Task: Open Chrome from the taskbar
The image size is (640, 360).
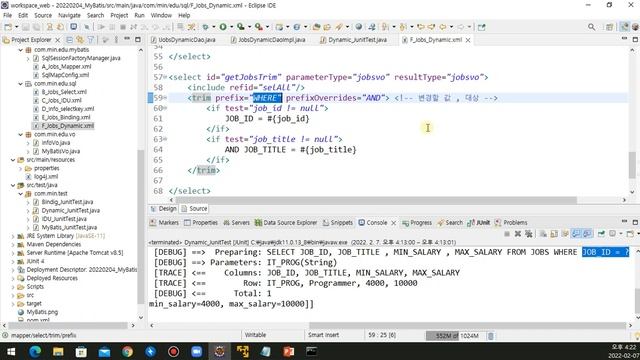Action: point(127,351)
